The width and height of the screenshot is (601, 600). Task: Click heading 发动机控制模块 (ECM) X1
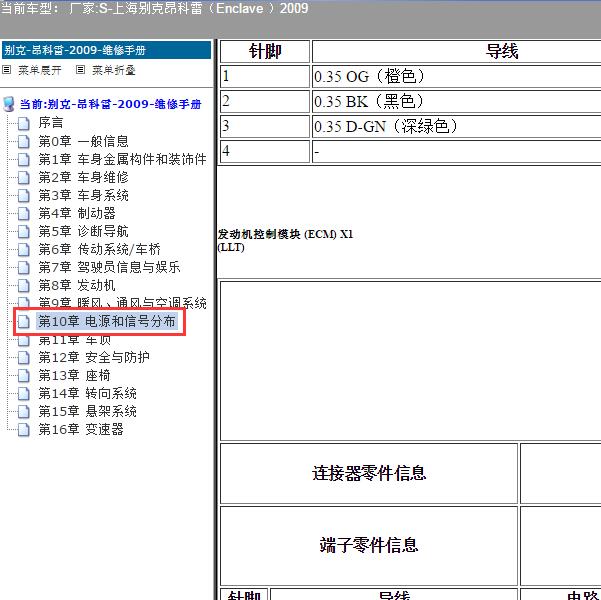(285, 234)
